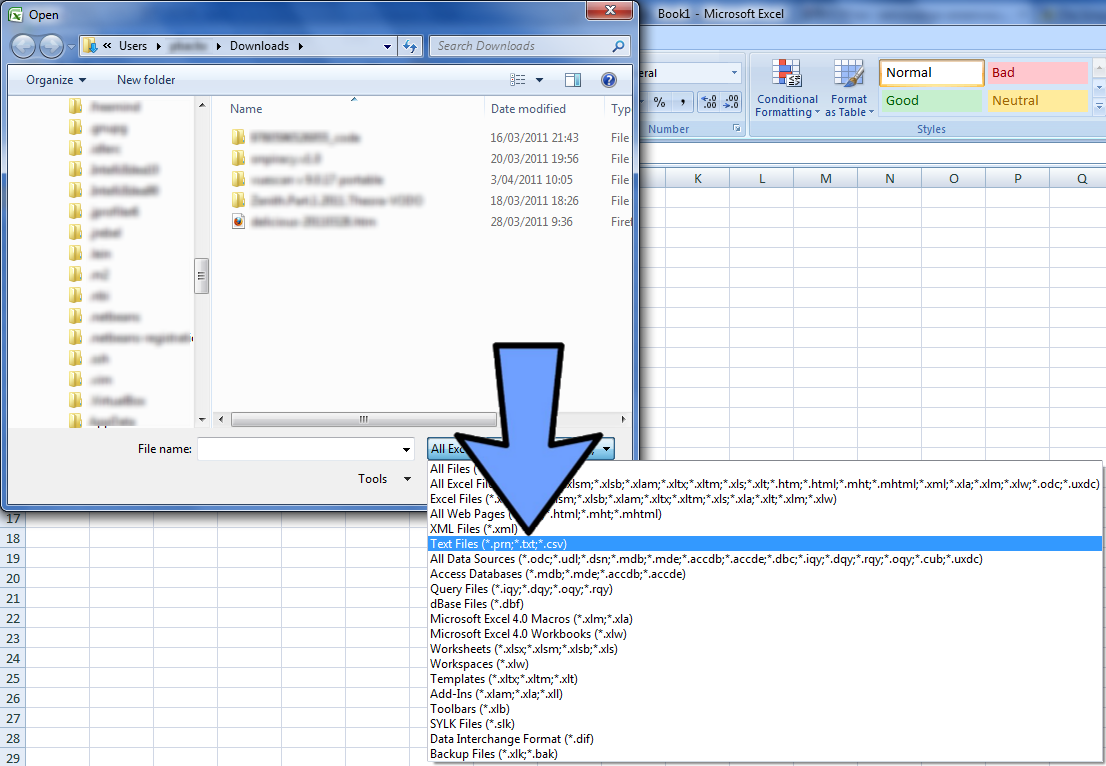Apply the Bad cell style
1106x766 pixels.
[x=1038, y=73]
